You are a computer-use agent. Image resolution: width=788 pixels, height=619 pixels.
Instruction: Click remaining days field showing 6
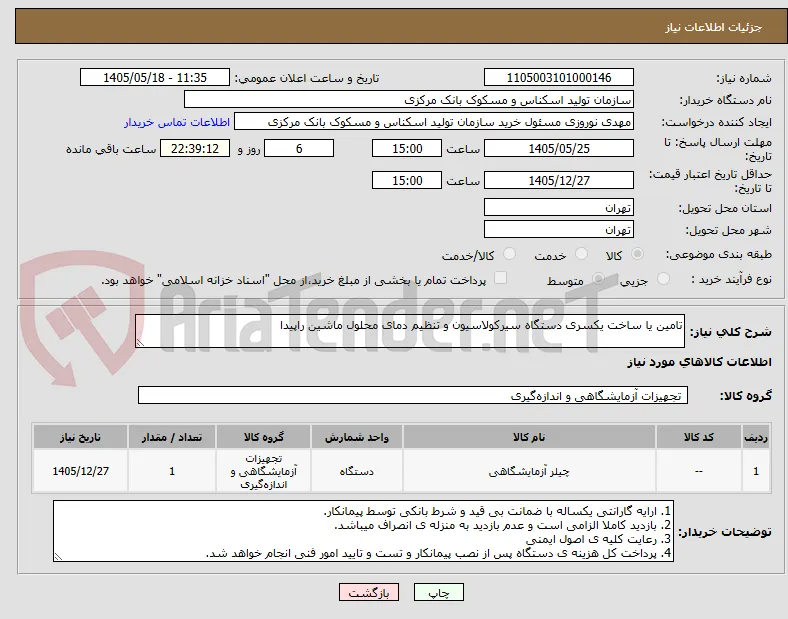(x=299, y=149)
